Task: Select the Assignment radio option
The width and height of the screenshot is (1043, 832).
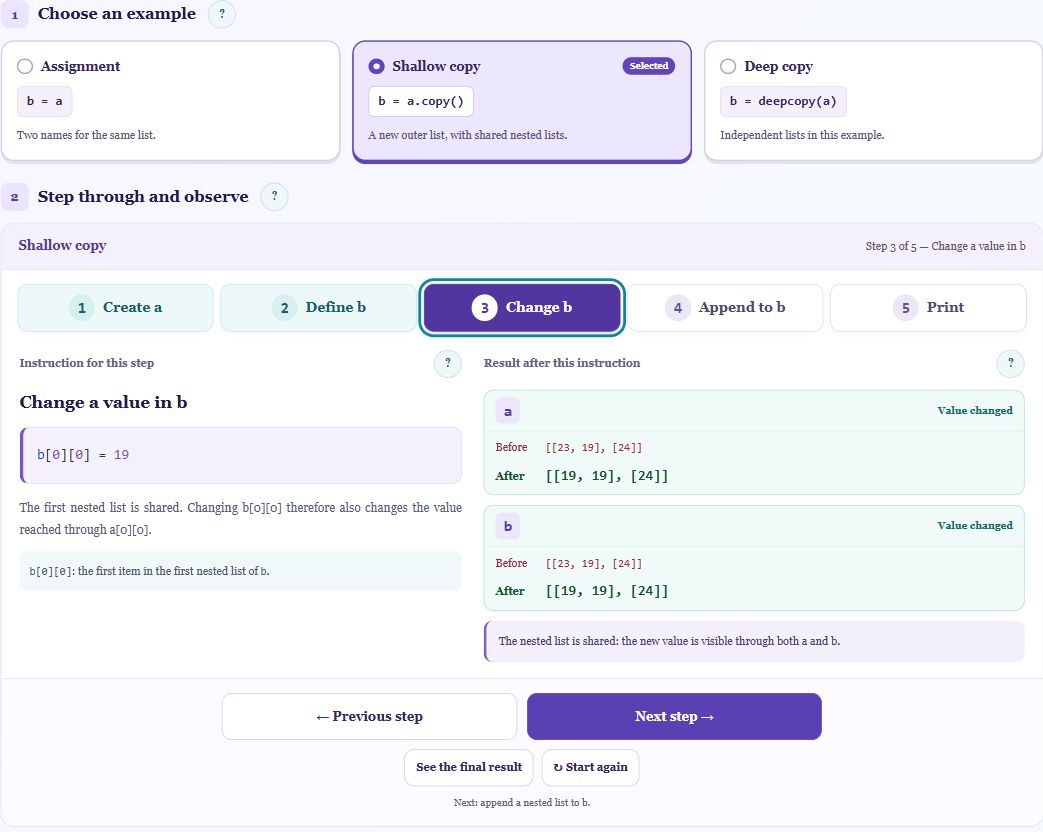Action: pos(25,67)
